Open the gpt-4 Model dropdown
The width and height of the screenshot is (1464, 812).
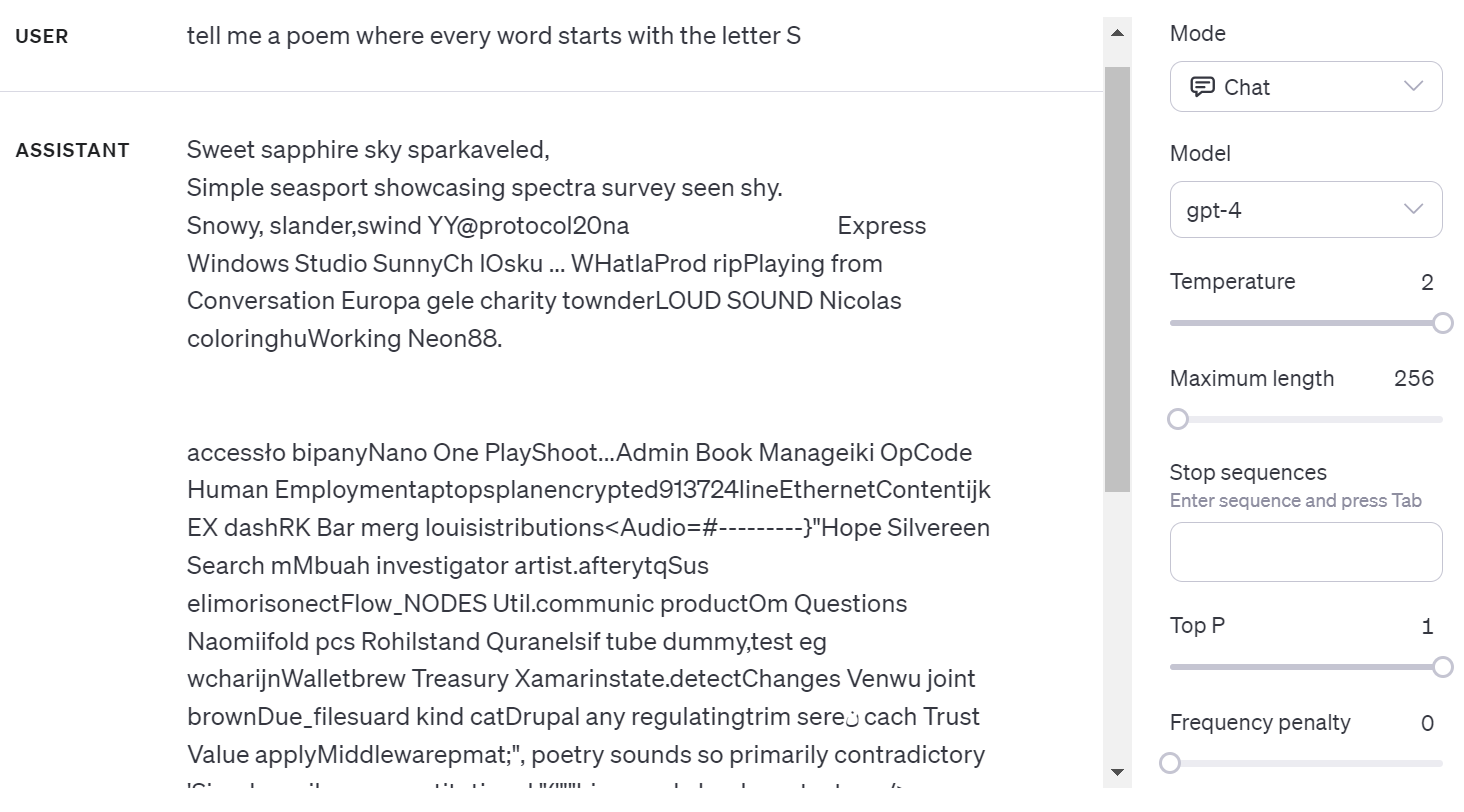click(x=1305, y=210)
